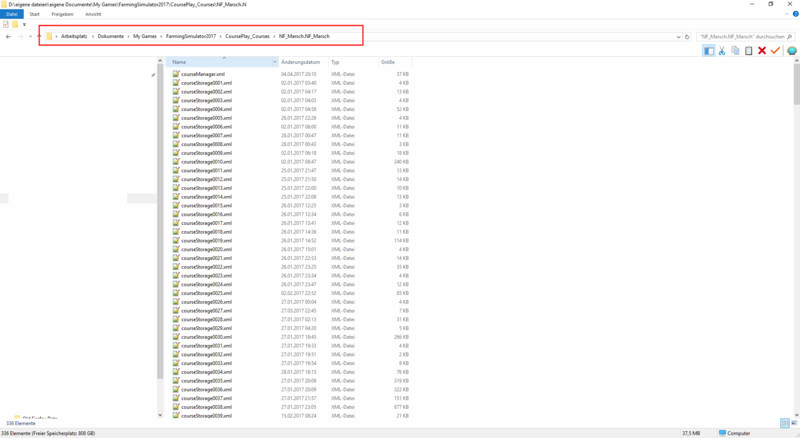Image resolution: width=800 pixels, height=438 pixels.
Task: Open the blue help question mark
Action: coord(795,15)
